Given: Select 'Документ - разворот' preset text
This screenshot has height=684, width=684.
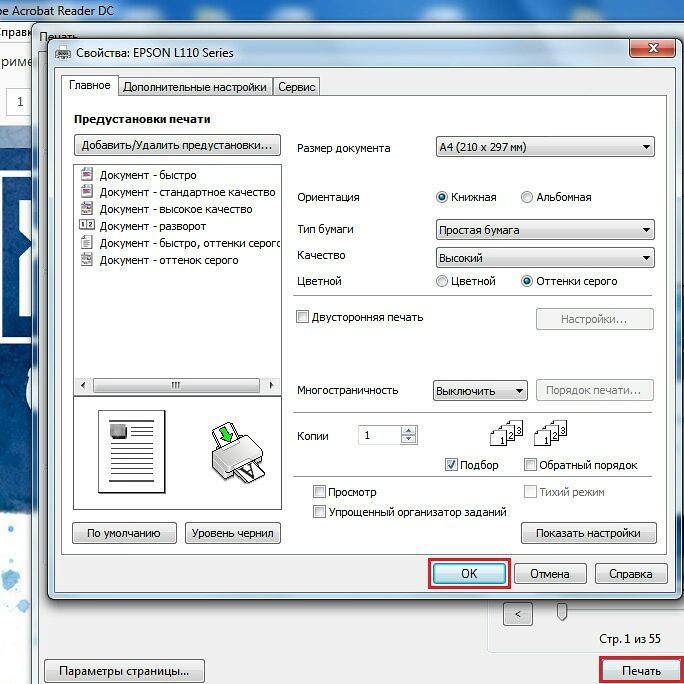Looking at the screenshot, I should coord(153,226).
